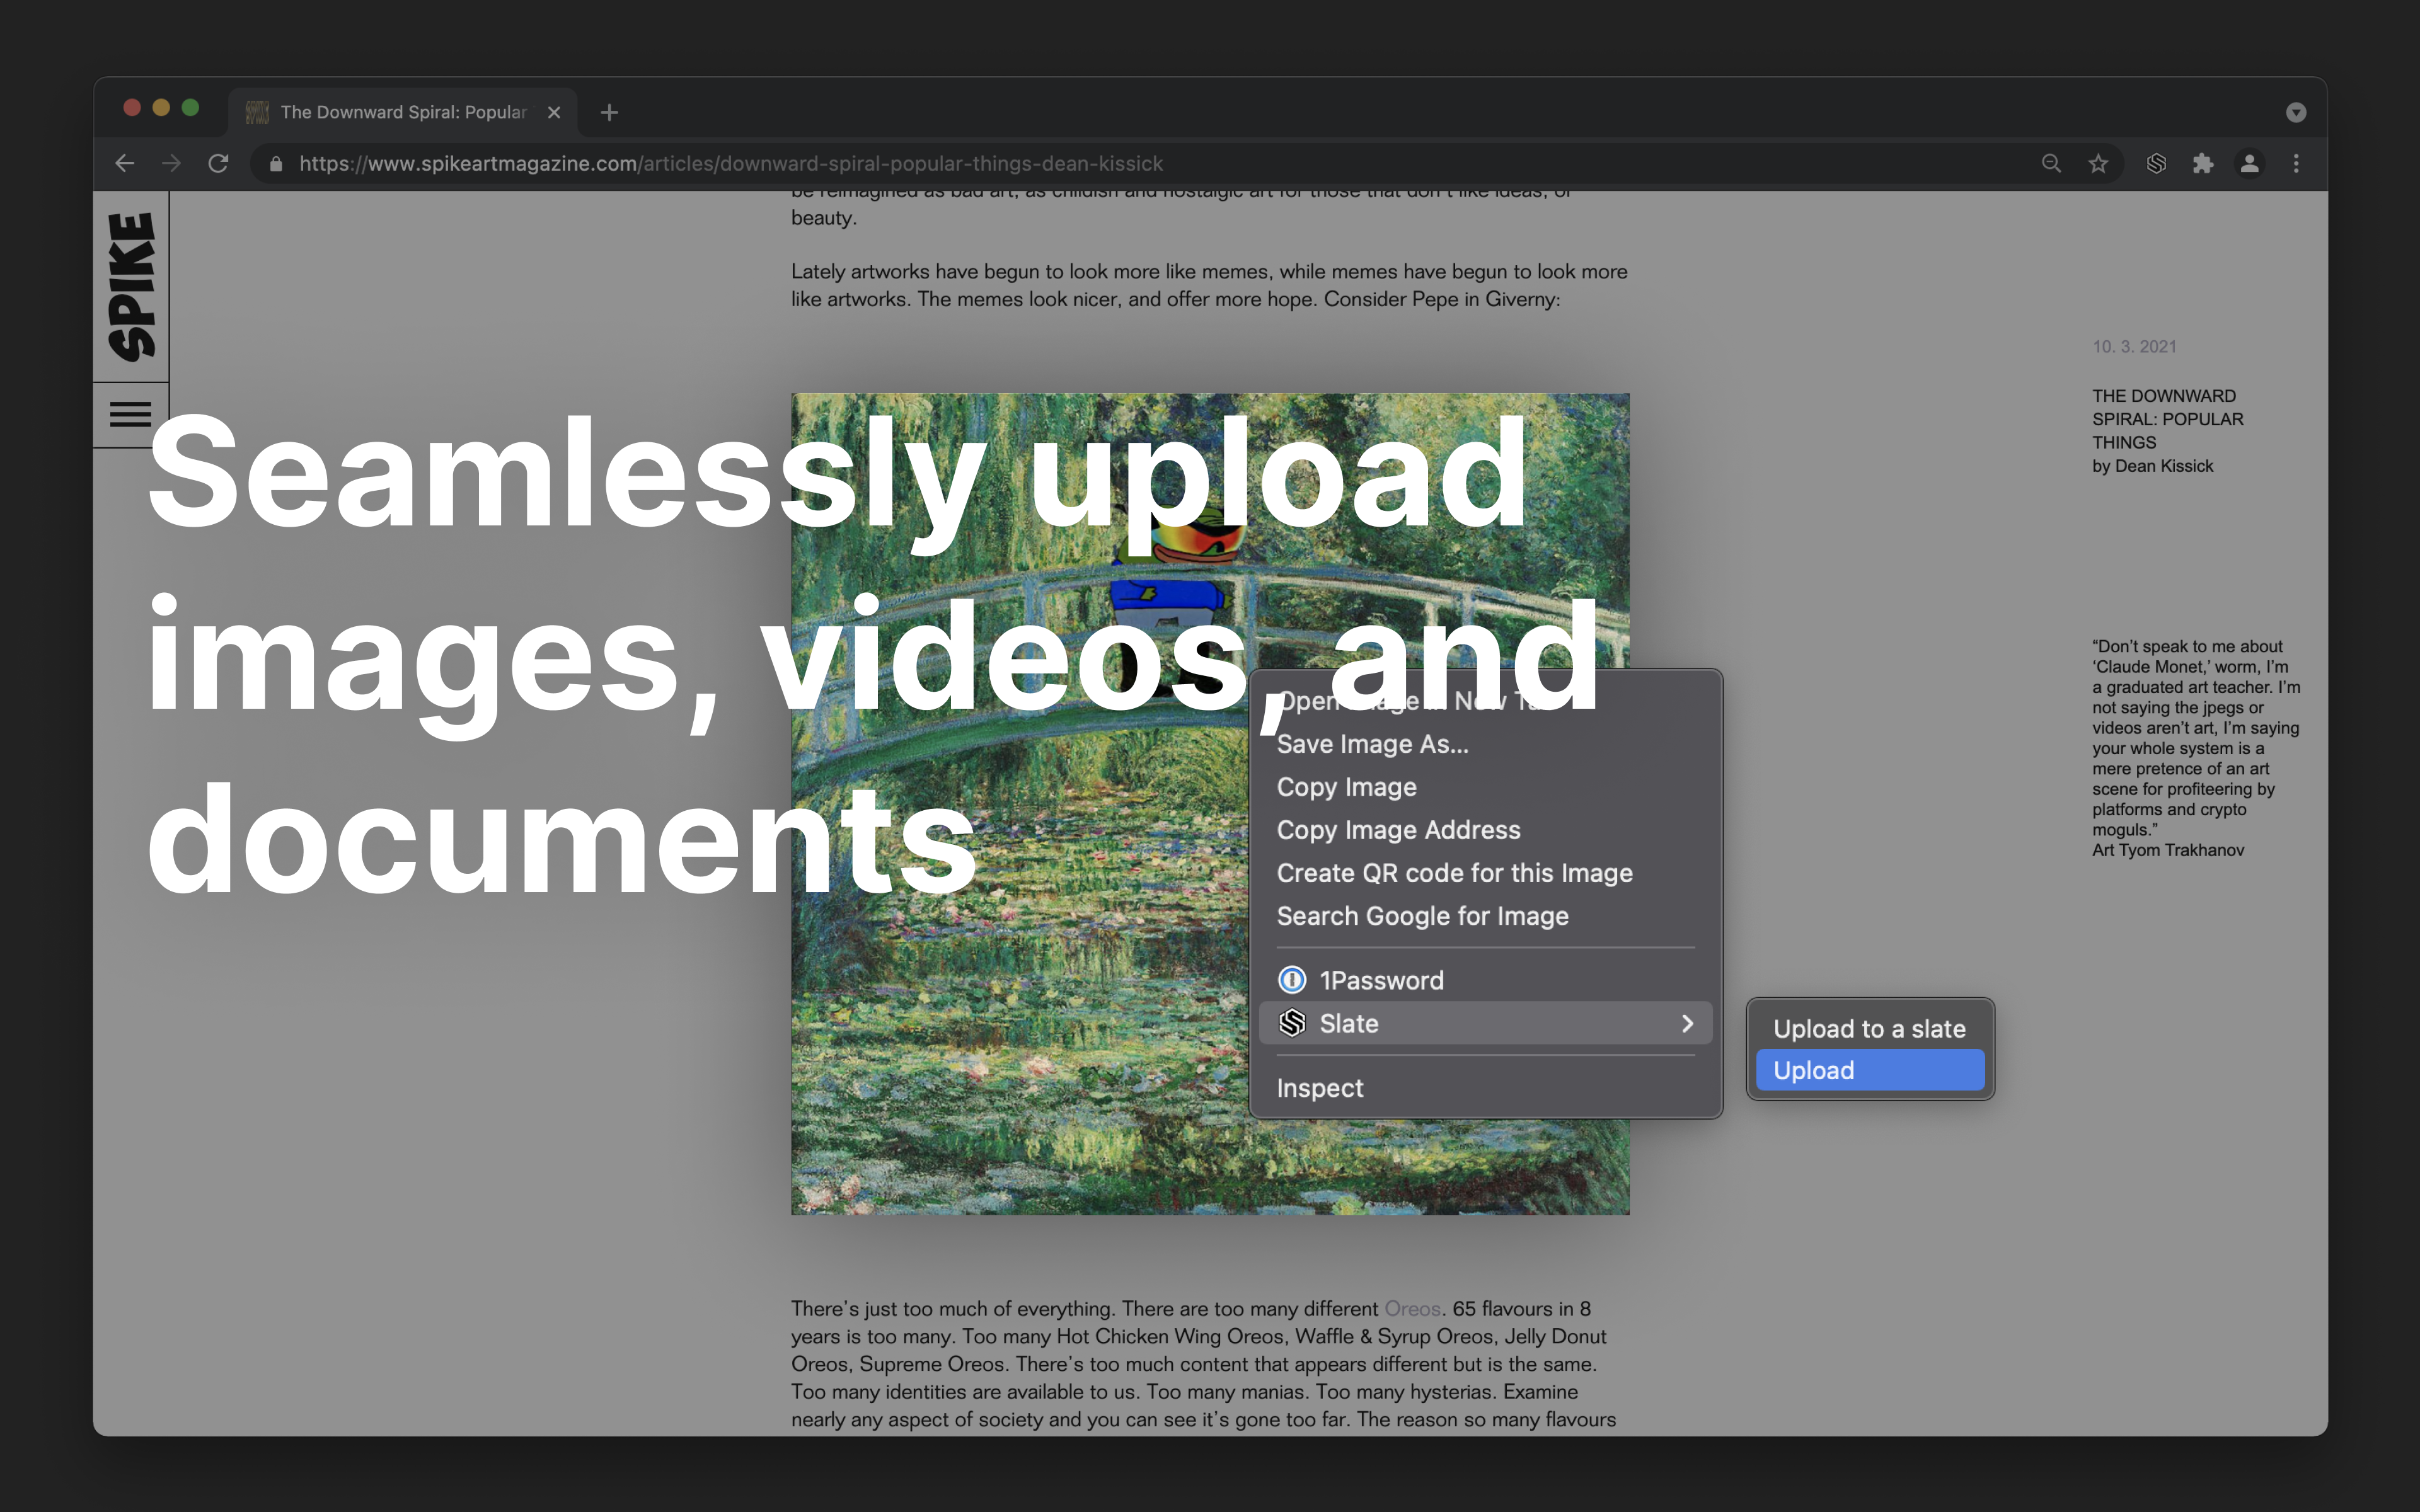Image resolution: width=2420 pixels, height=1512 pixels.
Task: Click the Slate logo icon in context menu
Action: [1292, 1023]
